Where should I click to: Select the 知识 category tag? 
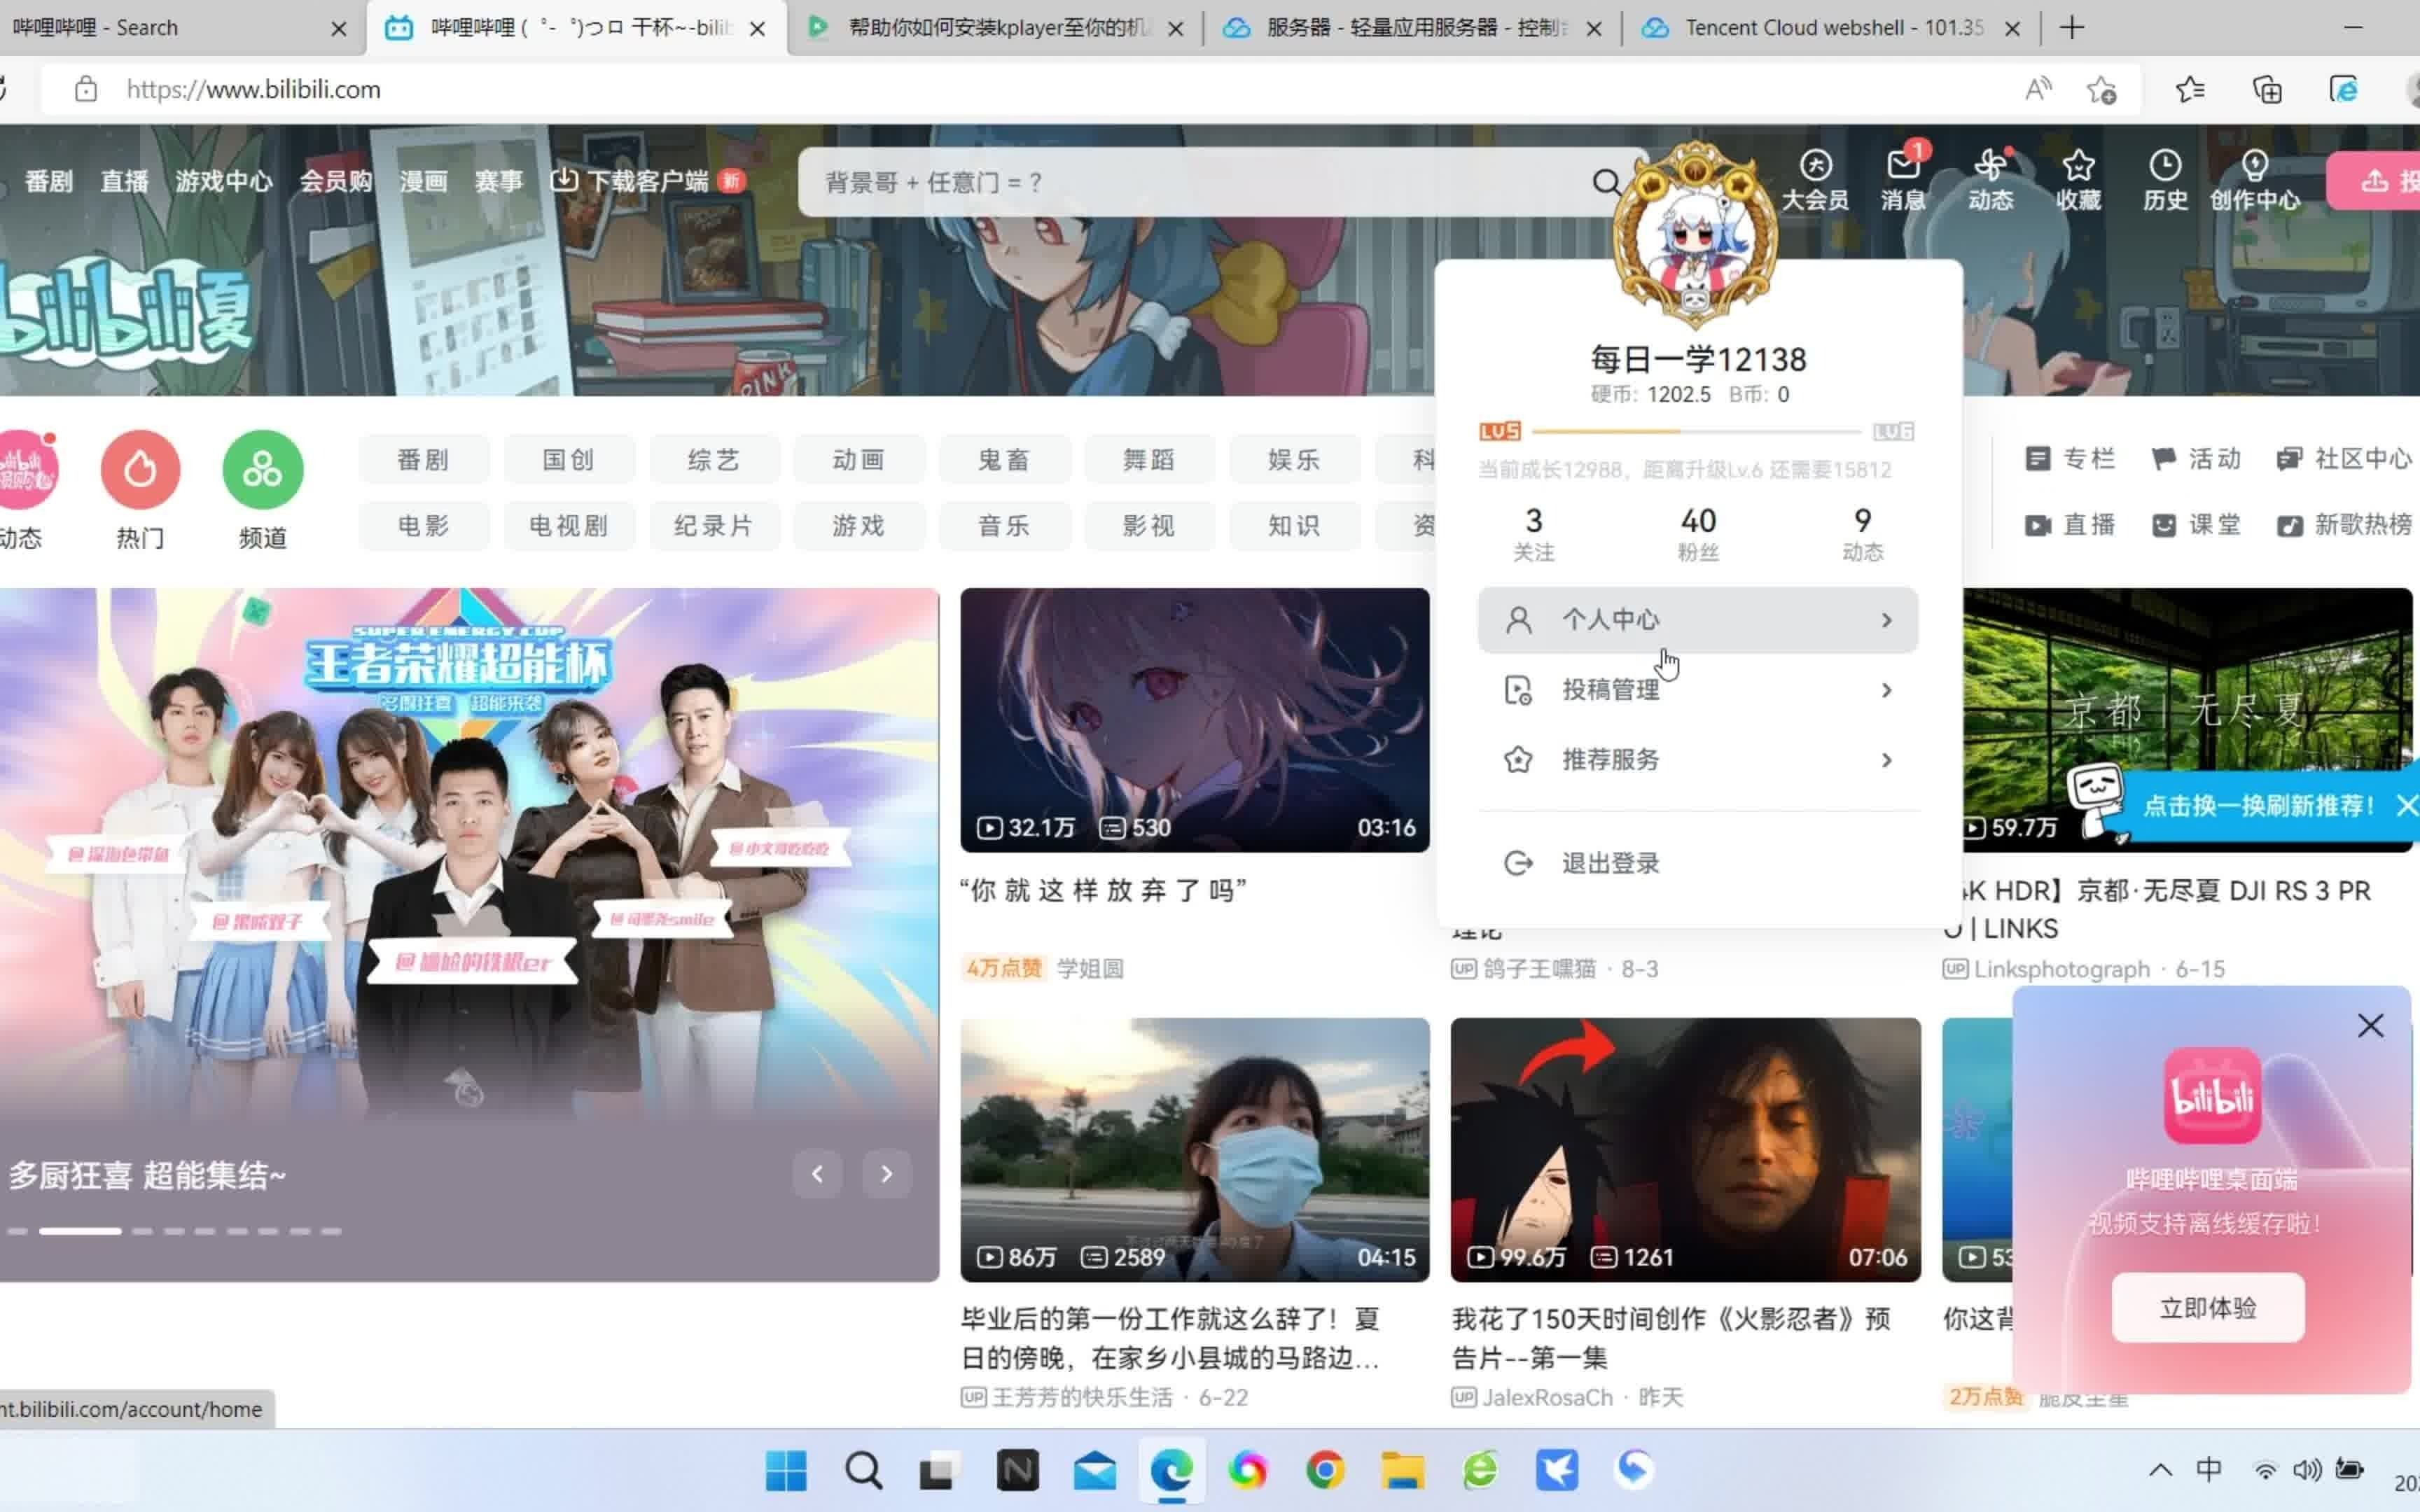[1293, 526]
